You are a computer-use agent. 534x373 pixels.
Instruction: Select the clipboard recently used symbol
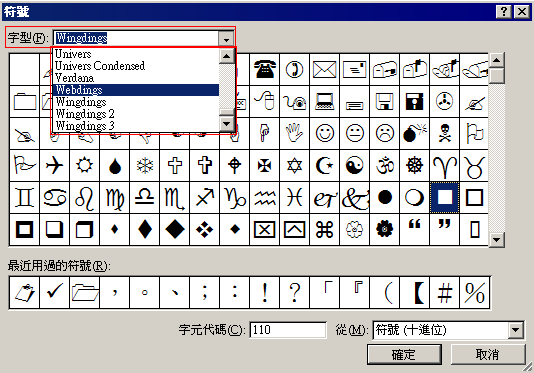click(25, 292)
